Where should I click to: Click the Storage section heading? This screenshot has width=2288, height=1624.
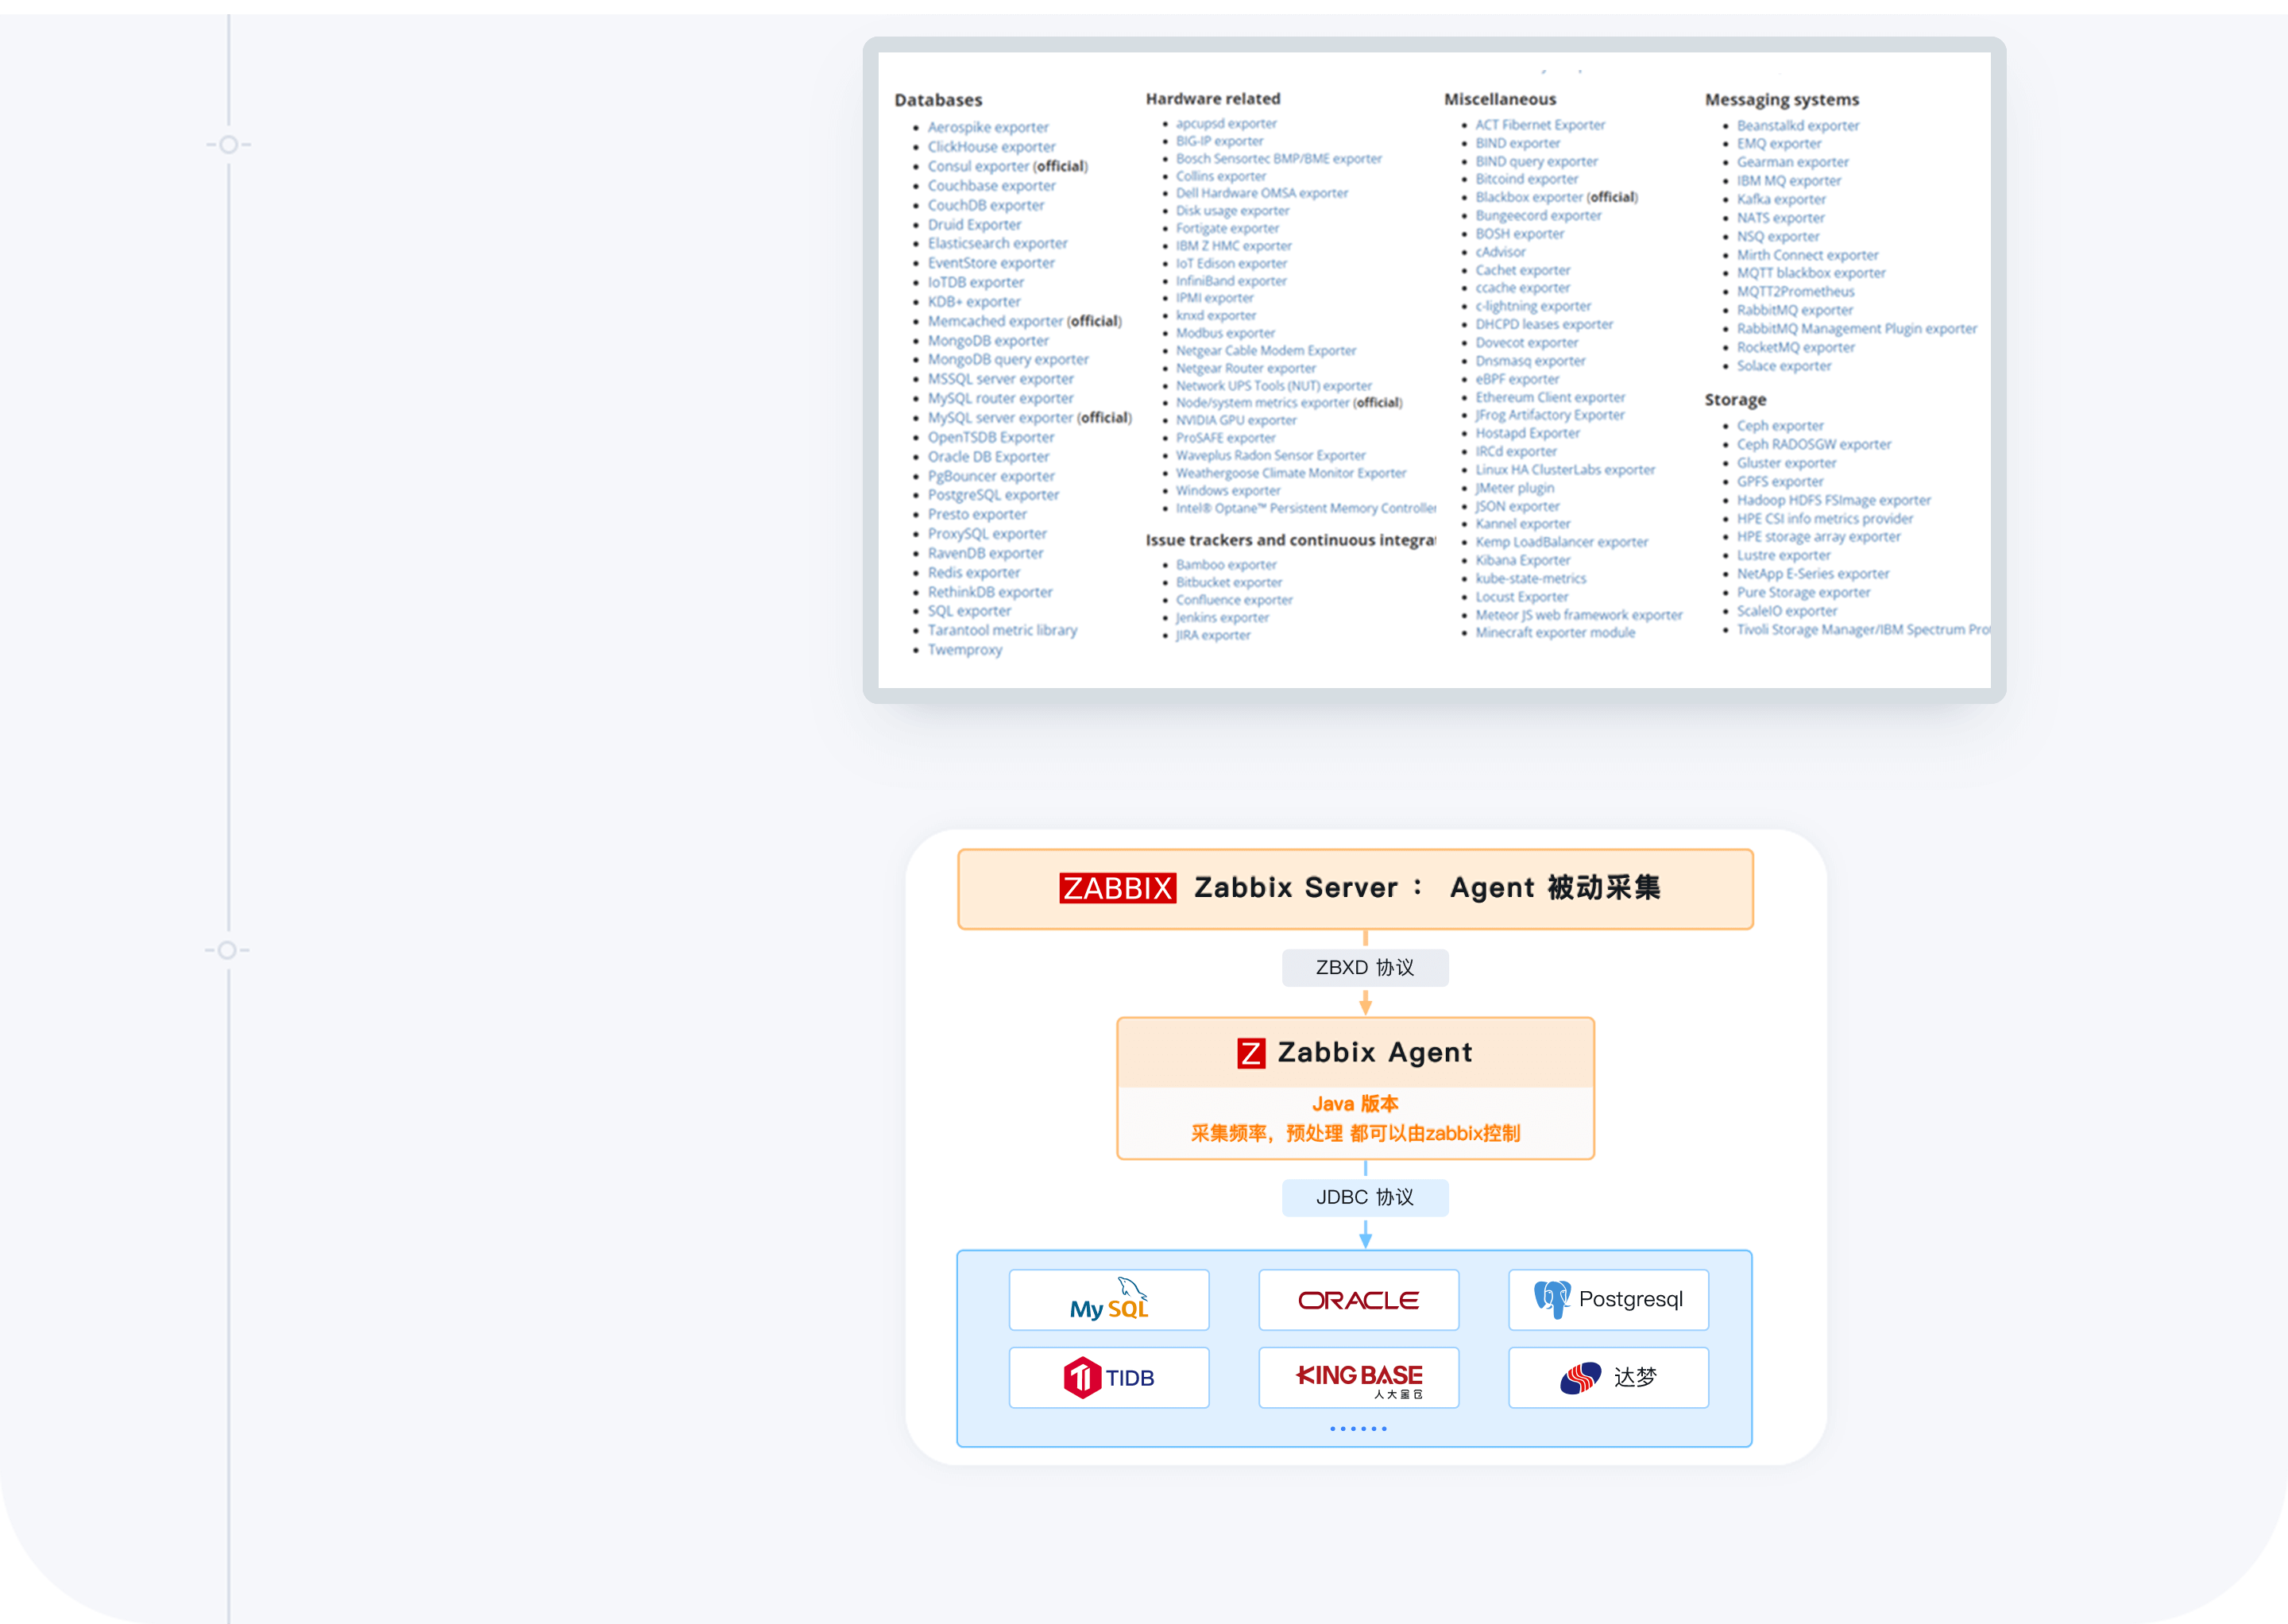pyautogui.click(x=1735, y=400)
